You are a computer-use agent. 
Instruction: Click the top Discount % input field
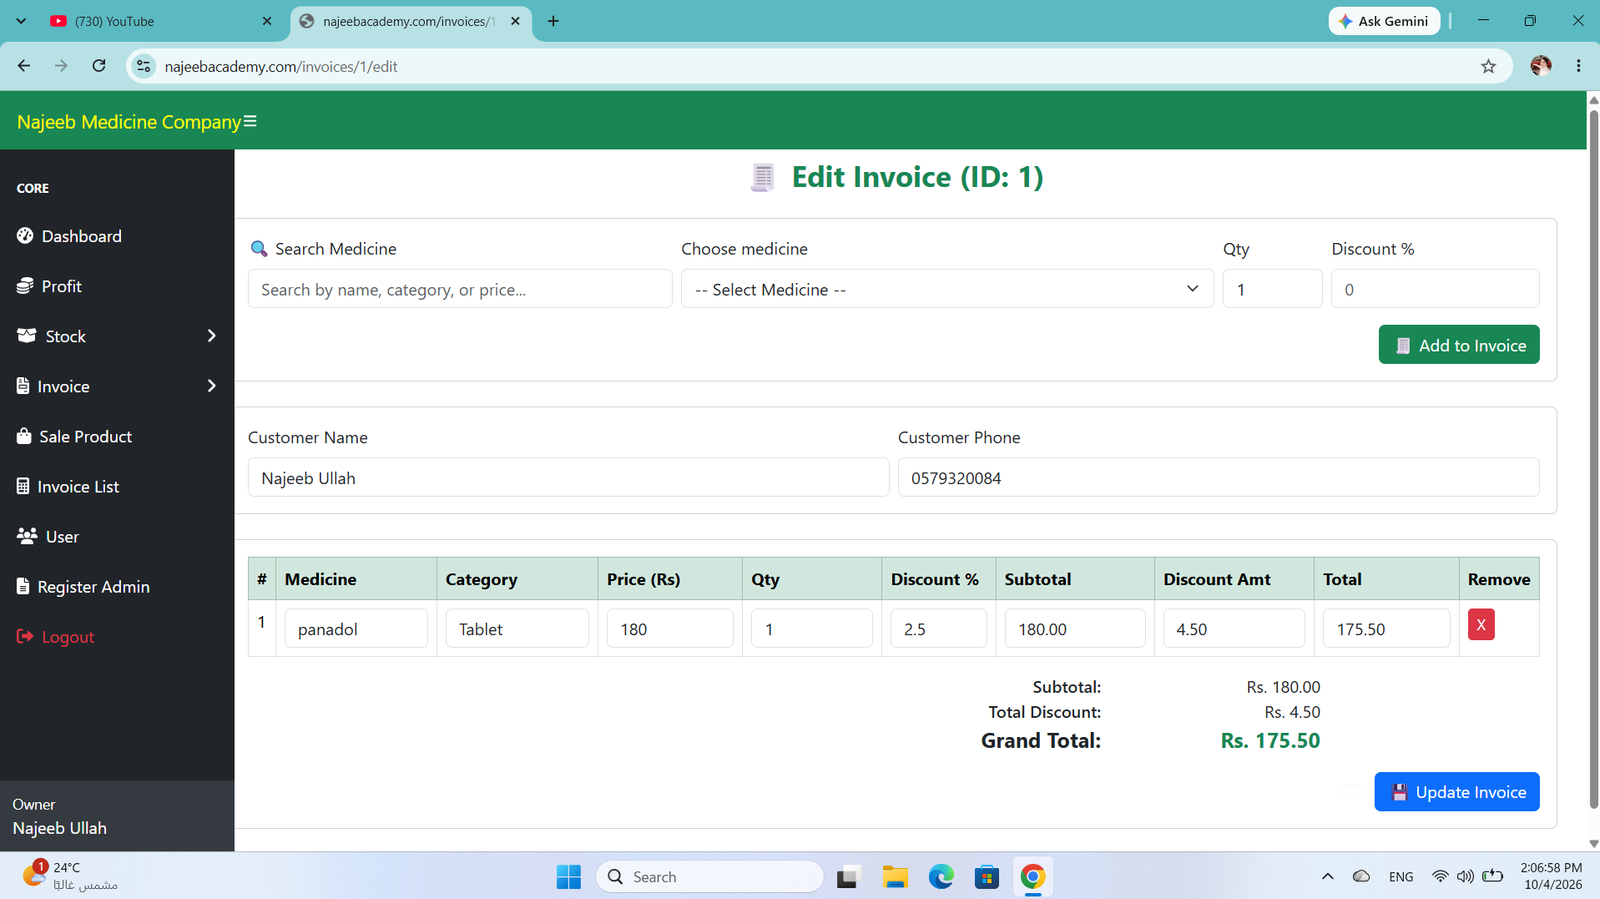point(1435,289)
